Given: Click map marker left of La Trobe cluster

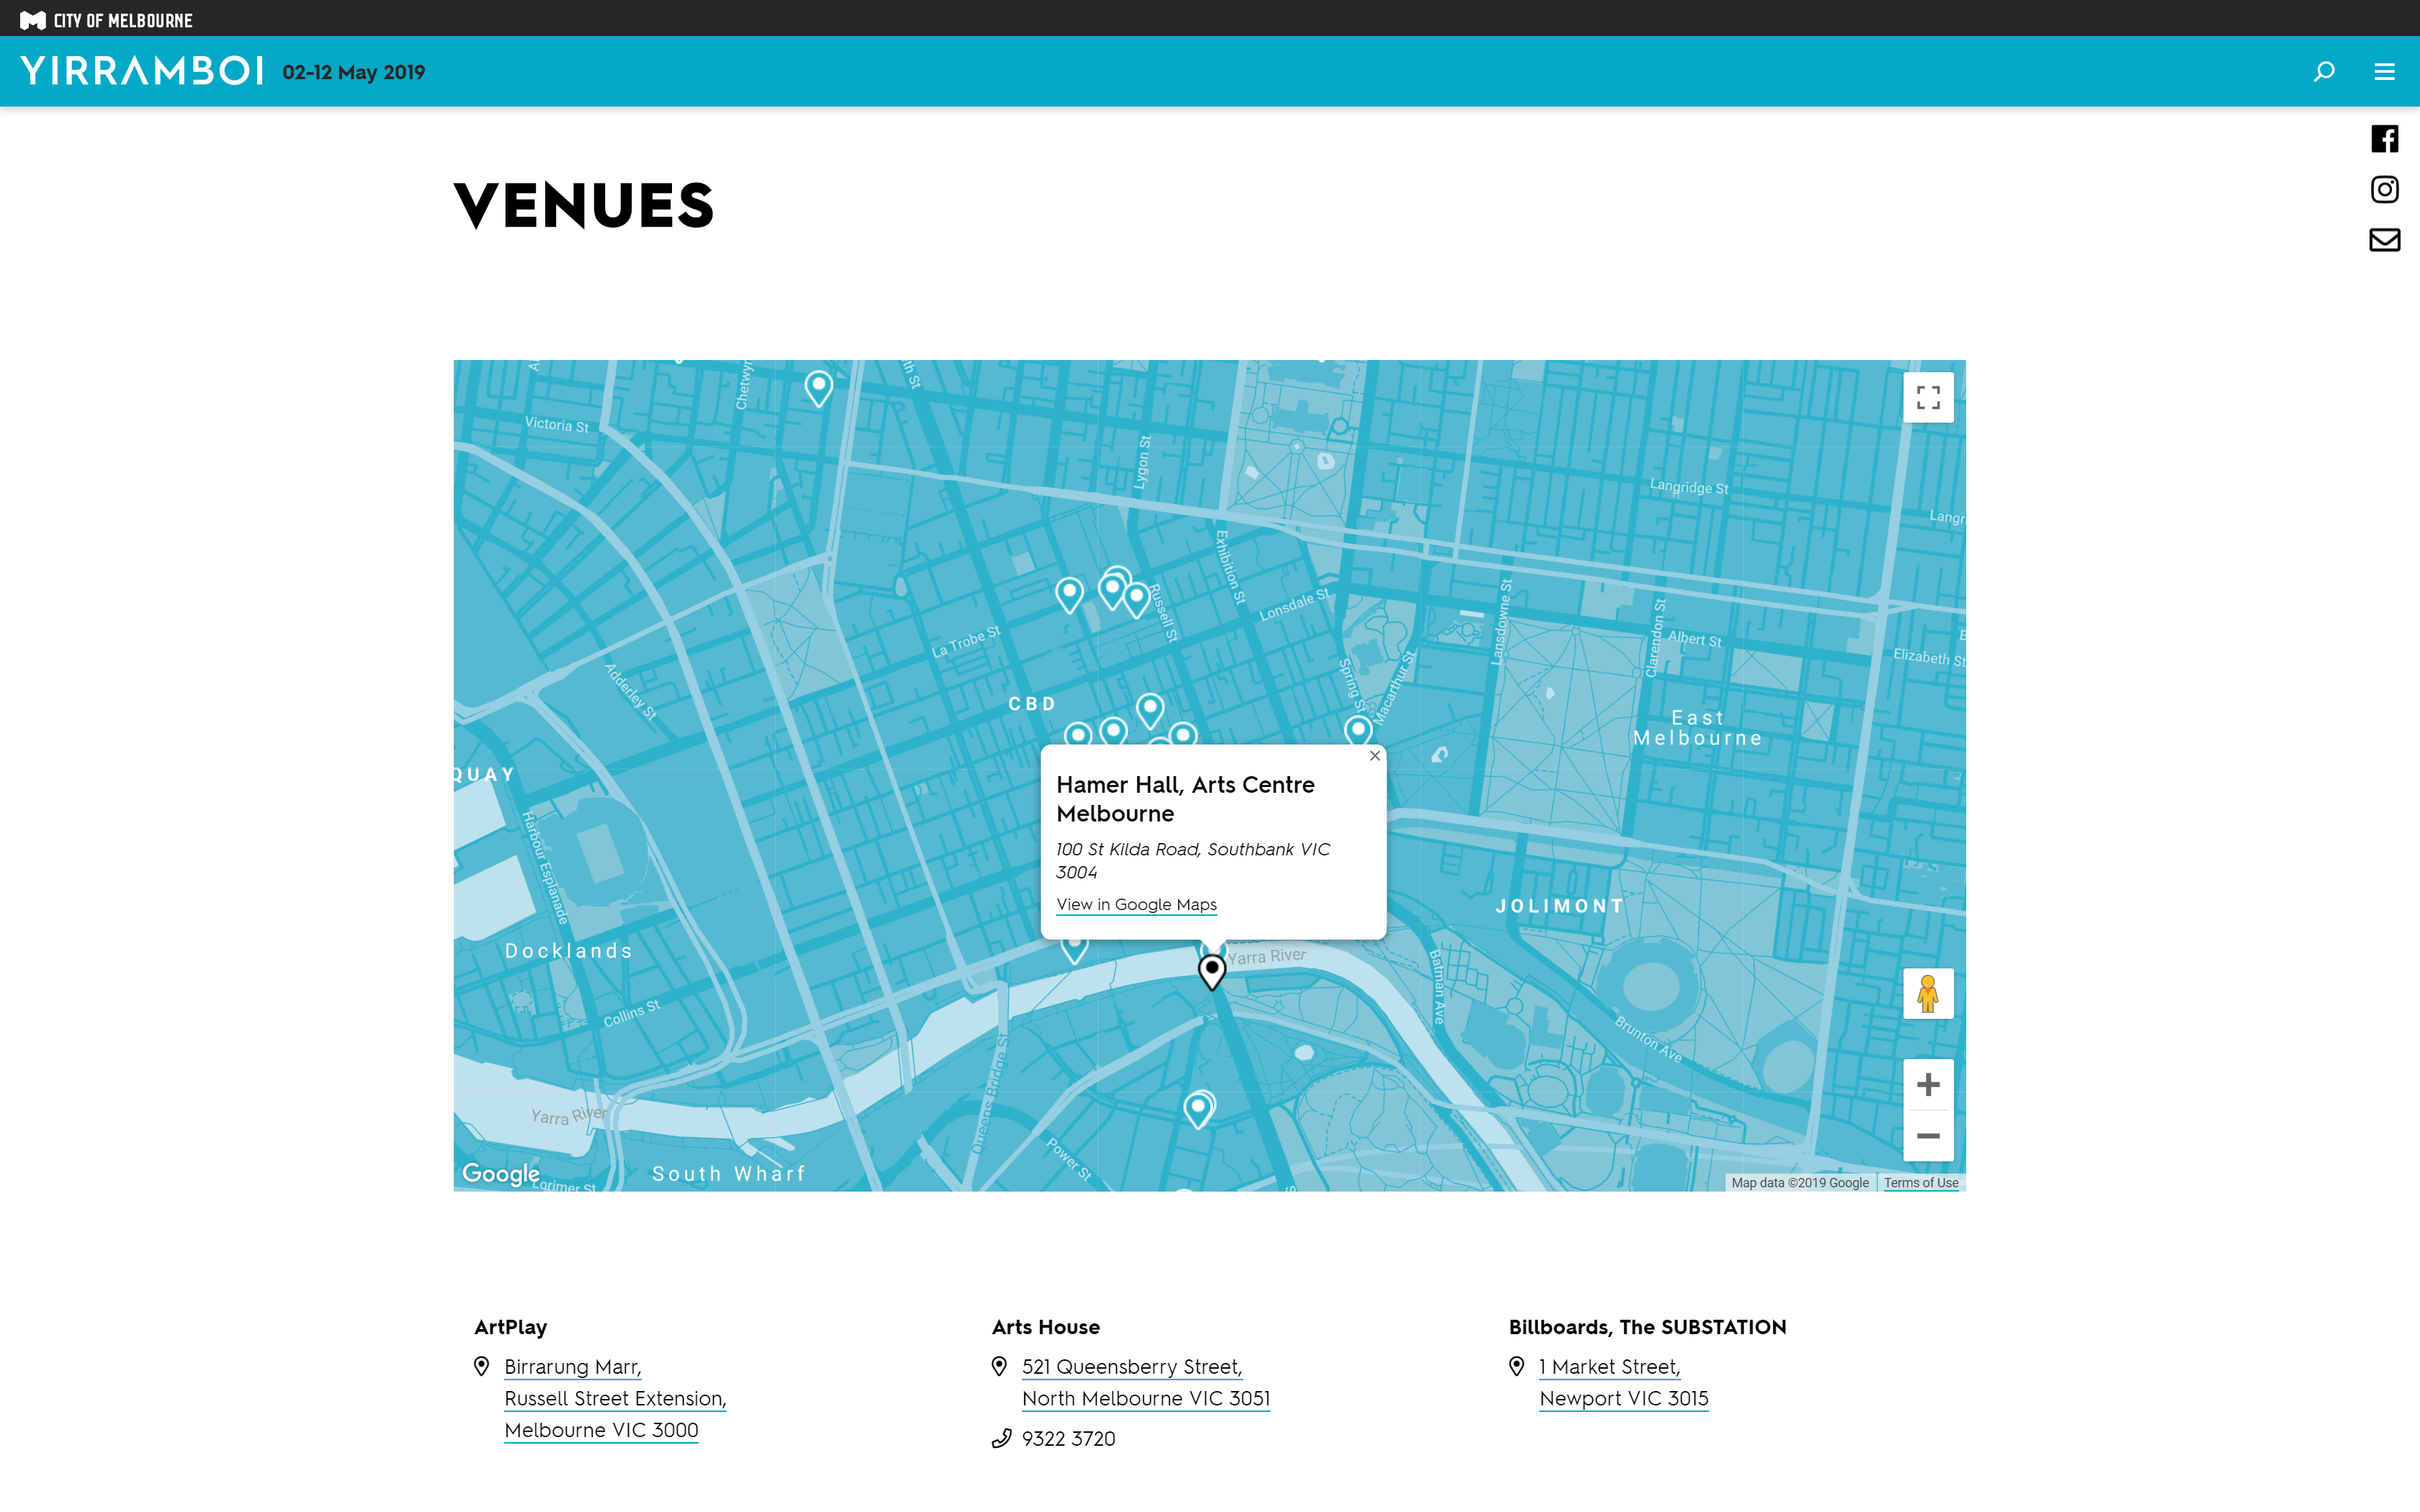Looking at the screenshot, I should (x=1069, y=595).
